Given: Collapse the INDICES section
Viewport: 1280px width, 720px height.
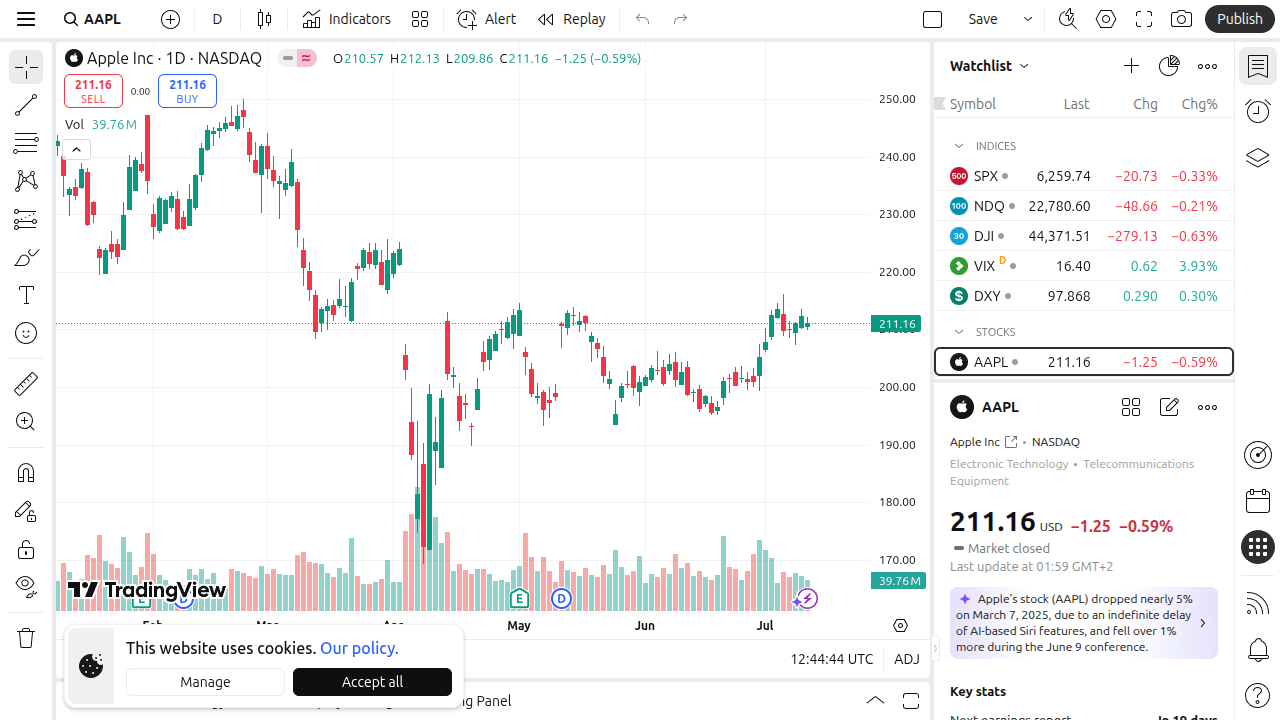Looking at the screenshot, I should [959, 146].
